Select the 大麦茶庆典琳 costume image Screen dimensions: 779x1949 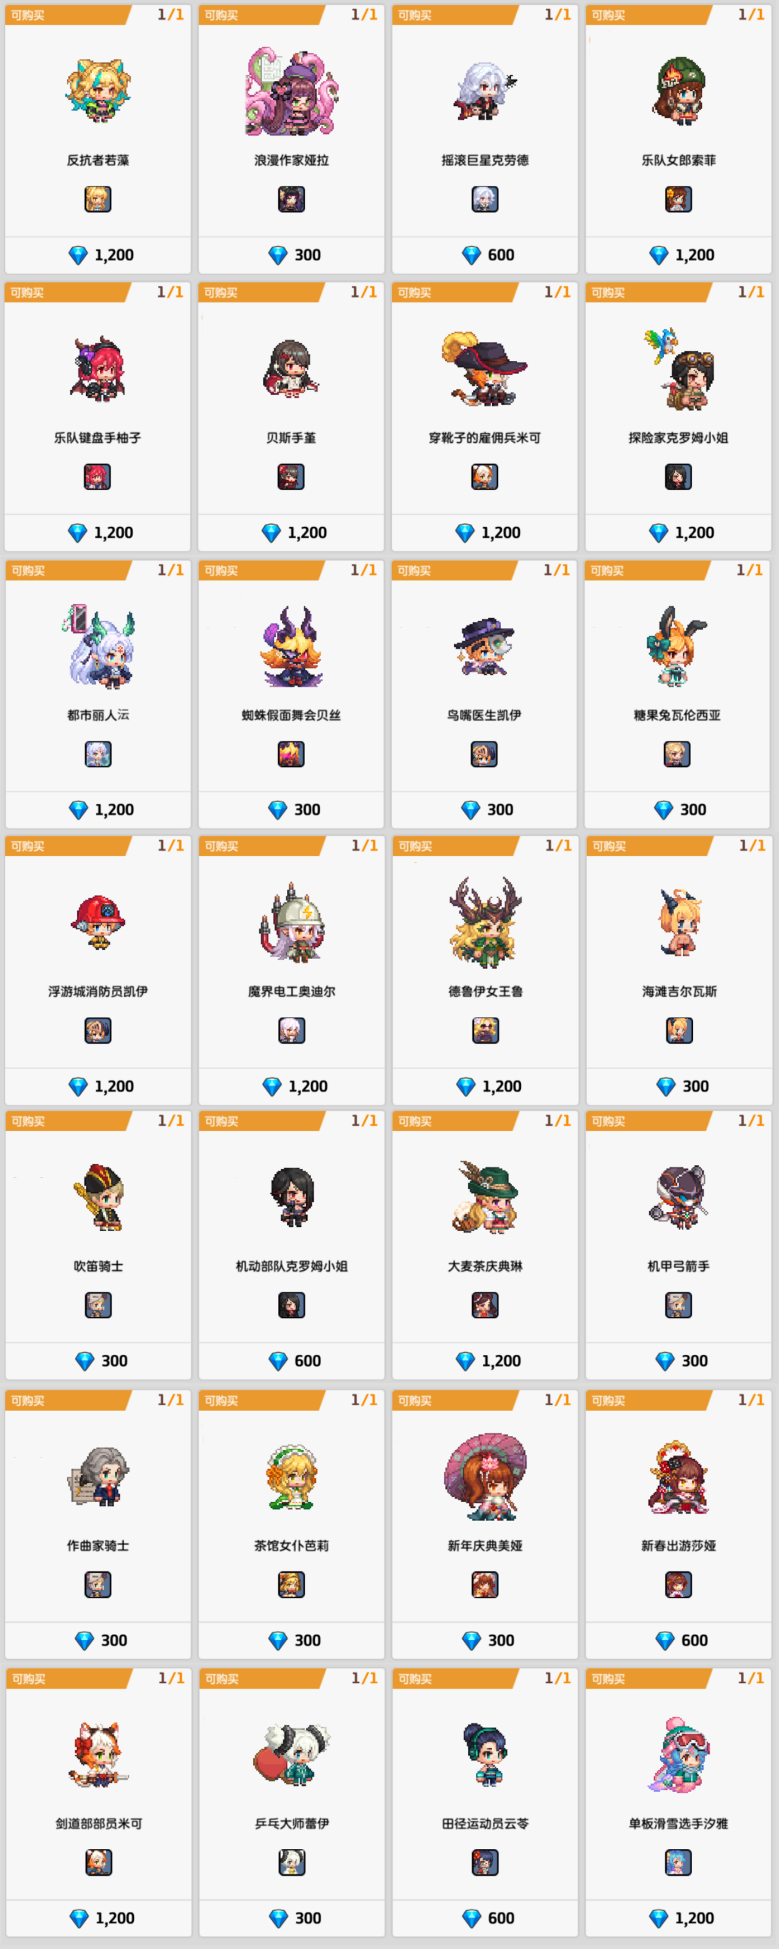[x=485, y=1197]
